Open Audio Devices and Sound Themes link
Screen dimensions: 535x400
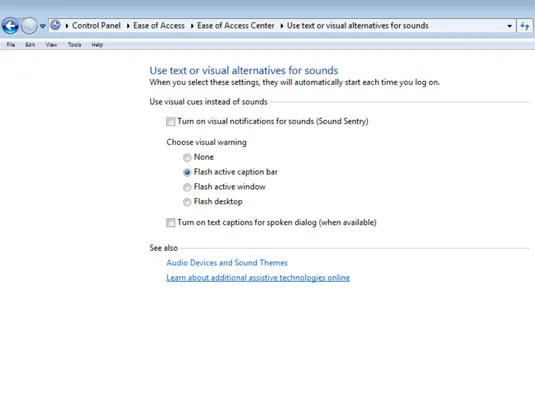pyautogui.click(x=227, y=263)
